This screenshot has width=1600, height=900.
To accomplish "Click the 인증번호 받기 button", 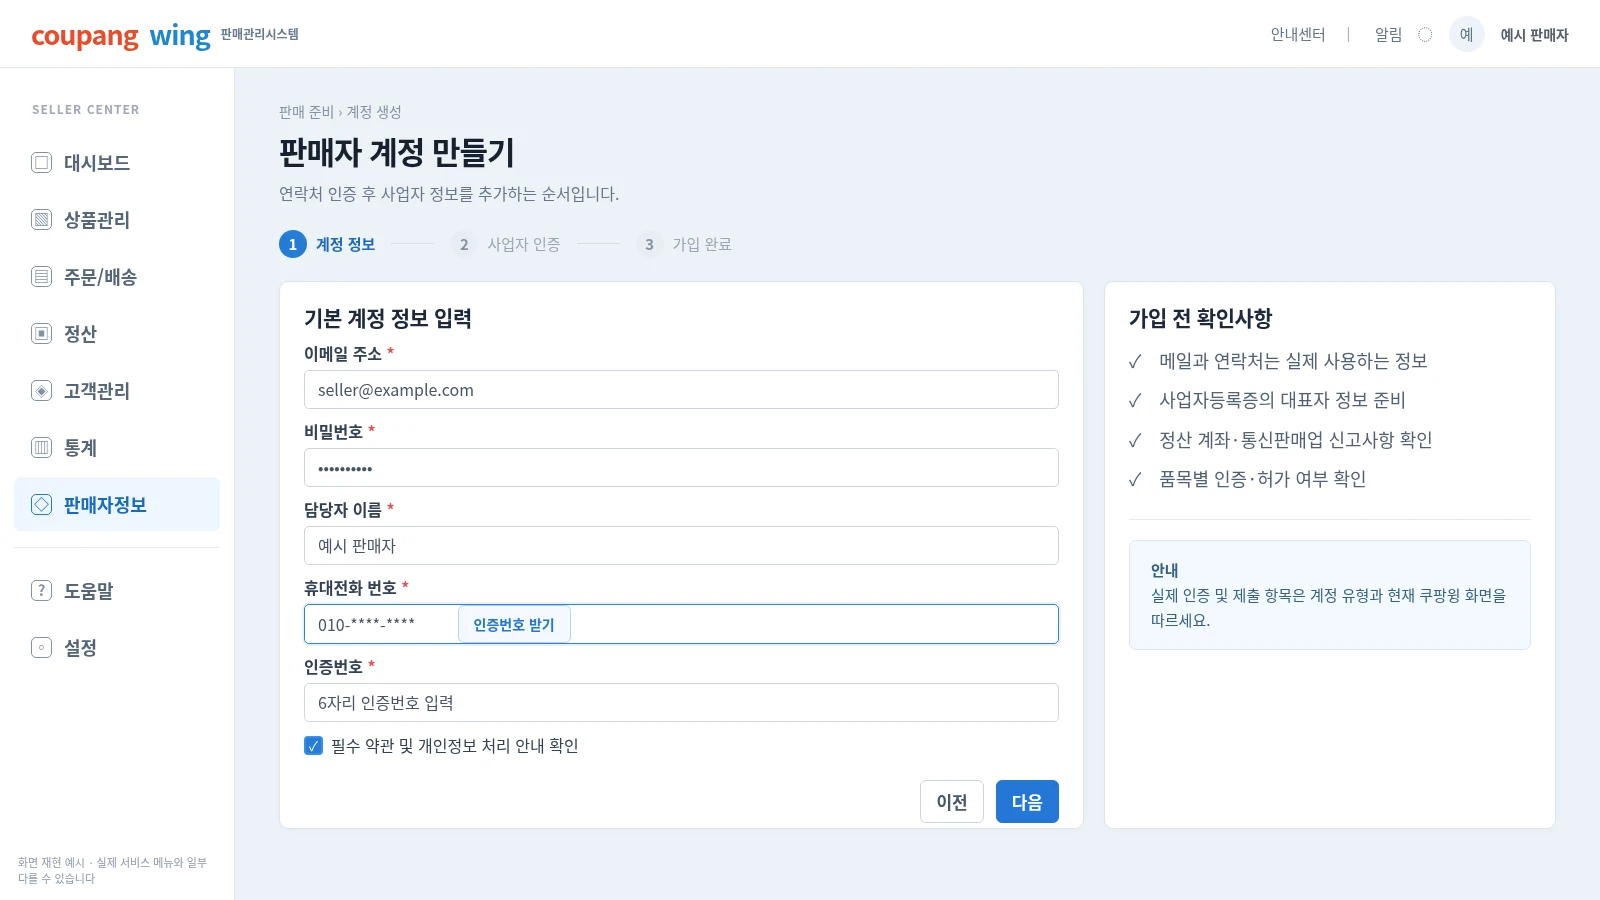I will point(514,624).
